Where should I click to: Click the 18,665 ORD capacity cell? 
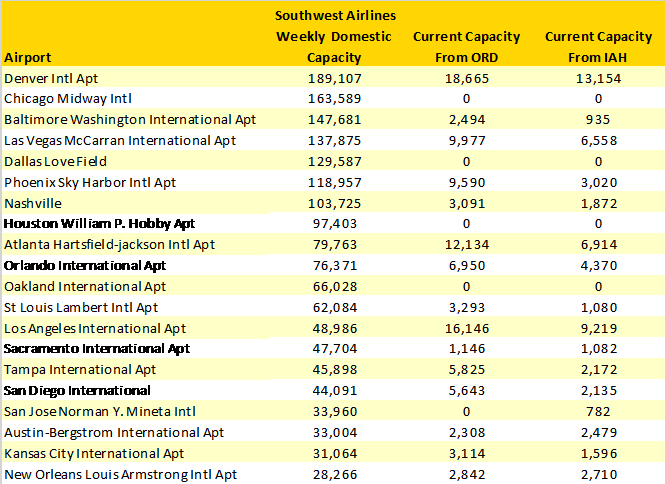466,78
